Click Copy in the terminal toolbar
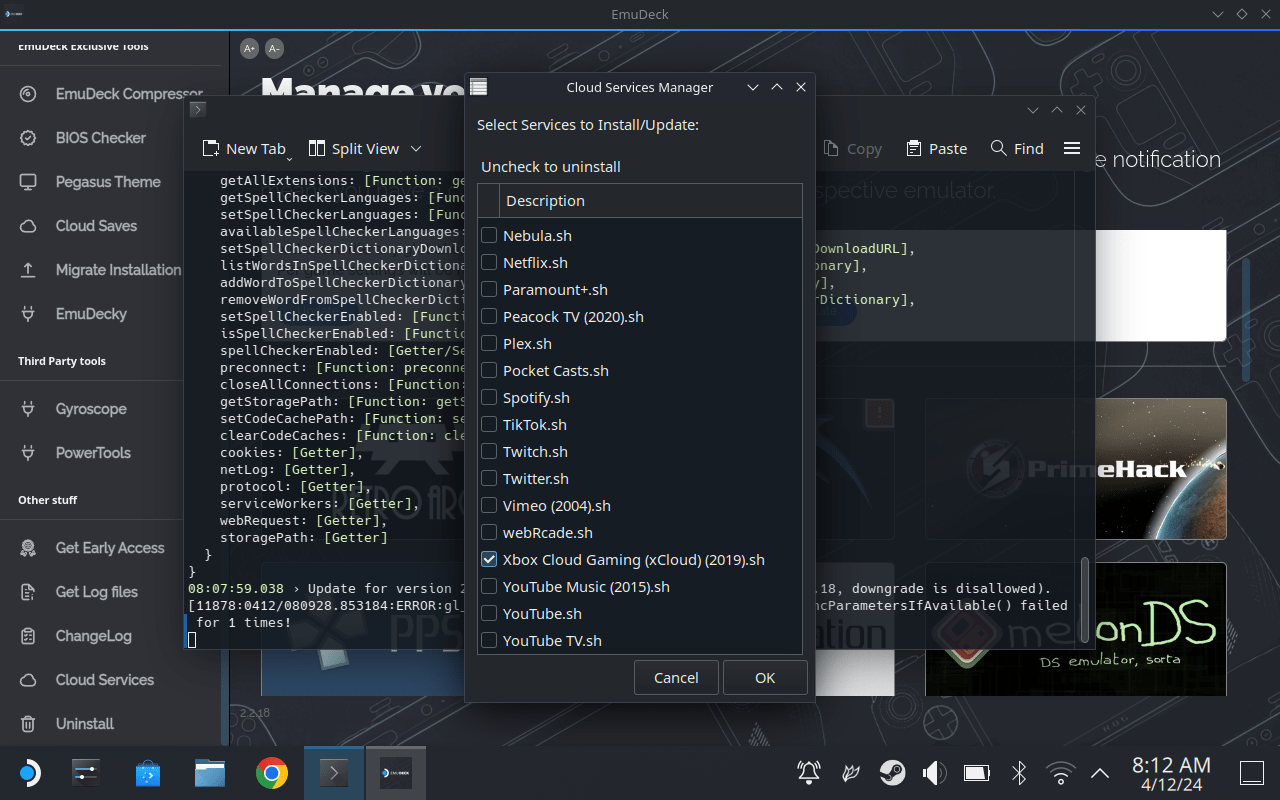This screenshot has height=800, width=1280. coord(852,148)
